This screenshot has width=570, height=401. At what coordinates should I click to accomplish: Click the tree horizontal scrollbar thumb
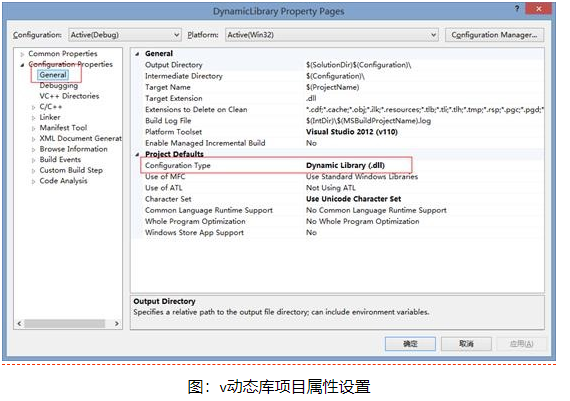[x=65, y=324]
